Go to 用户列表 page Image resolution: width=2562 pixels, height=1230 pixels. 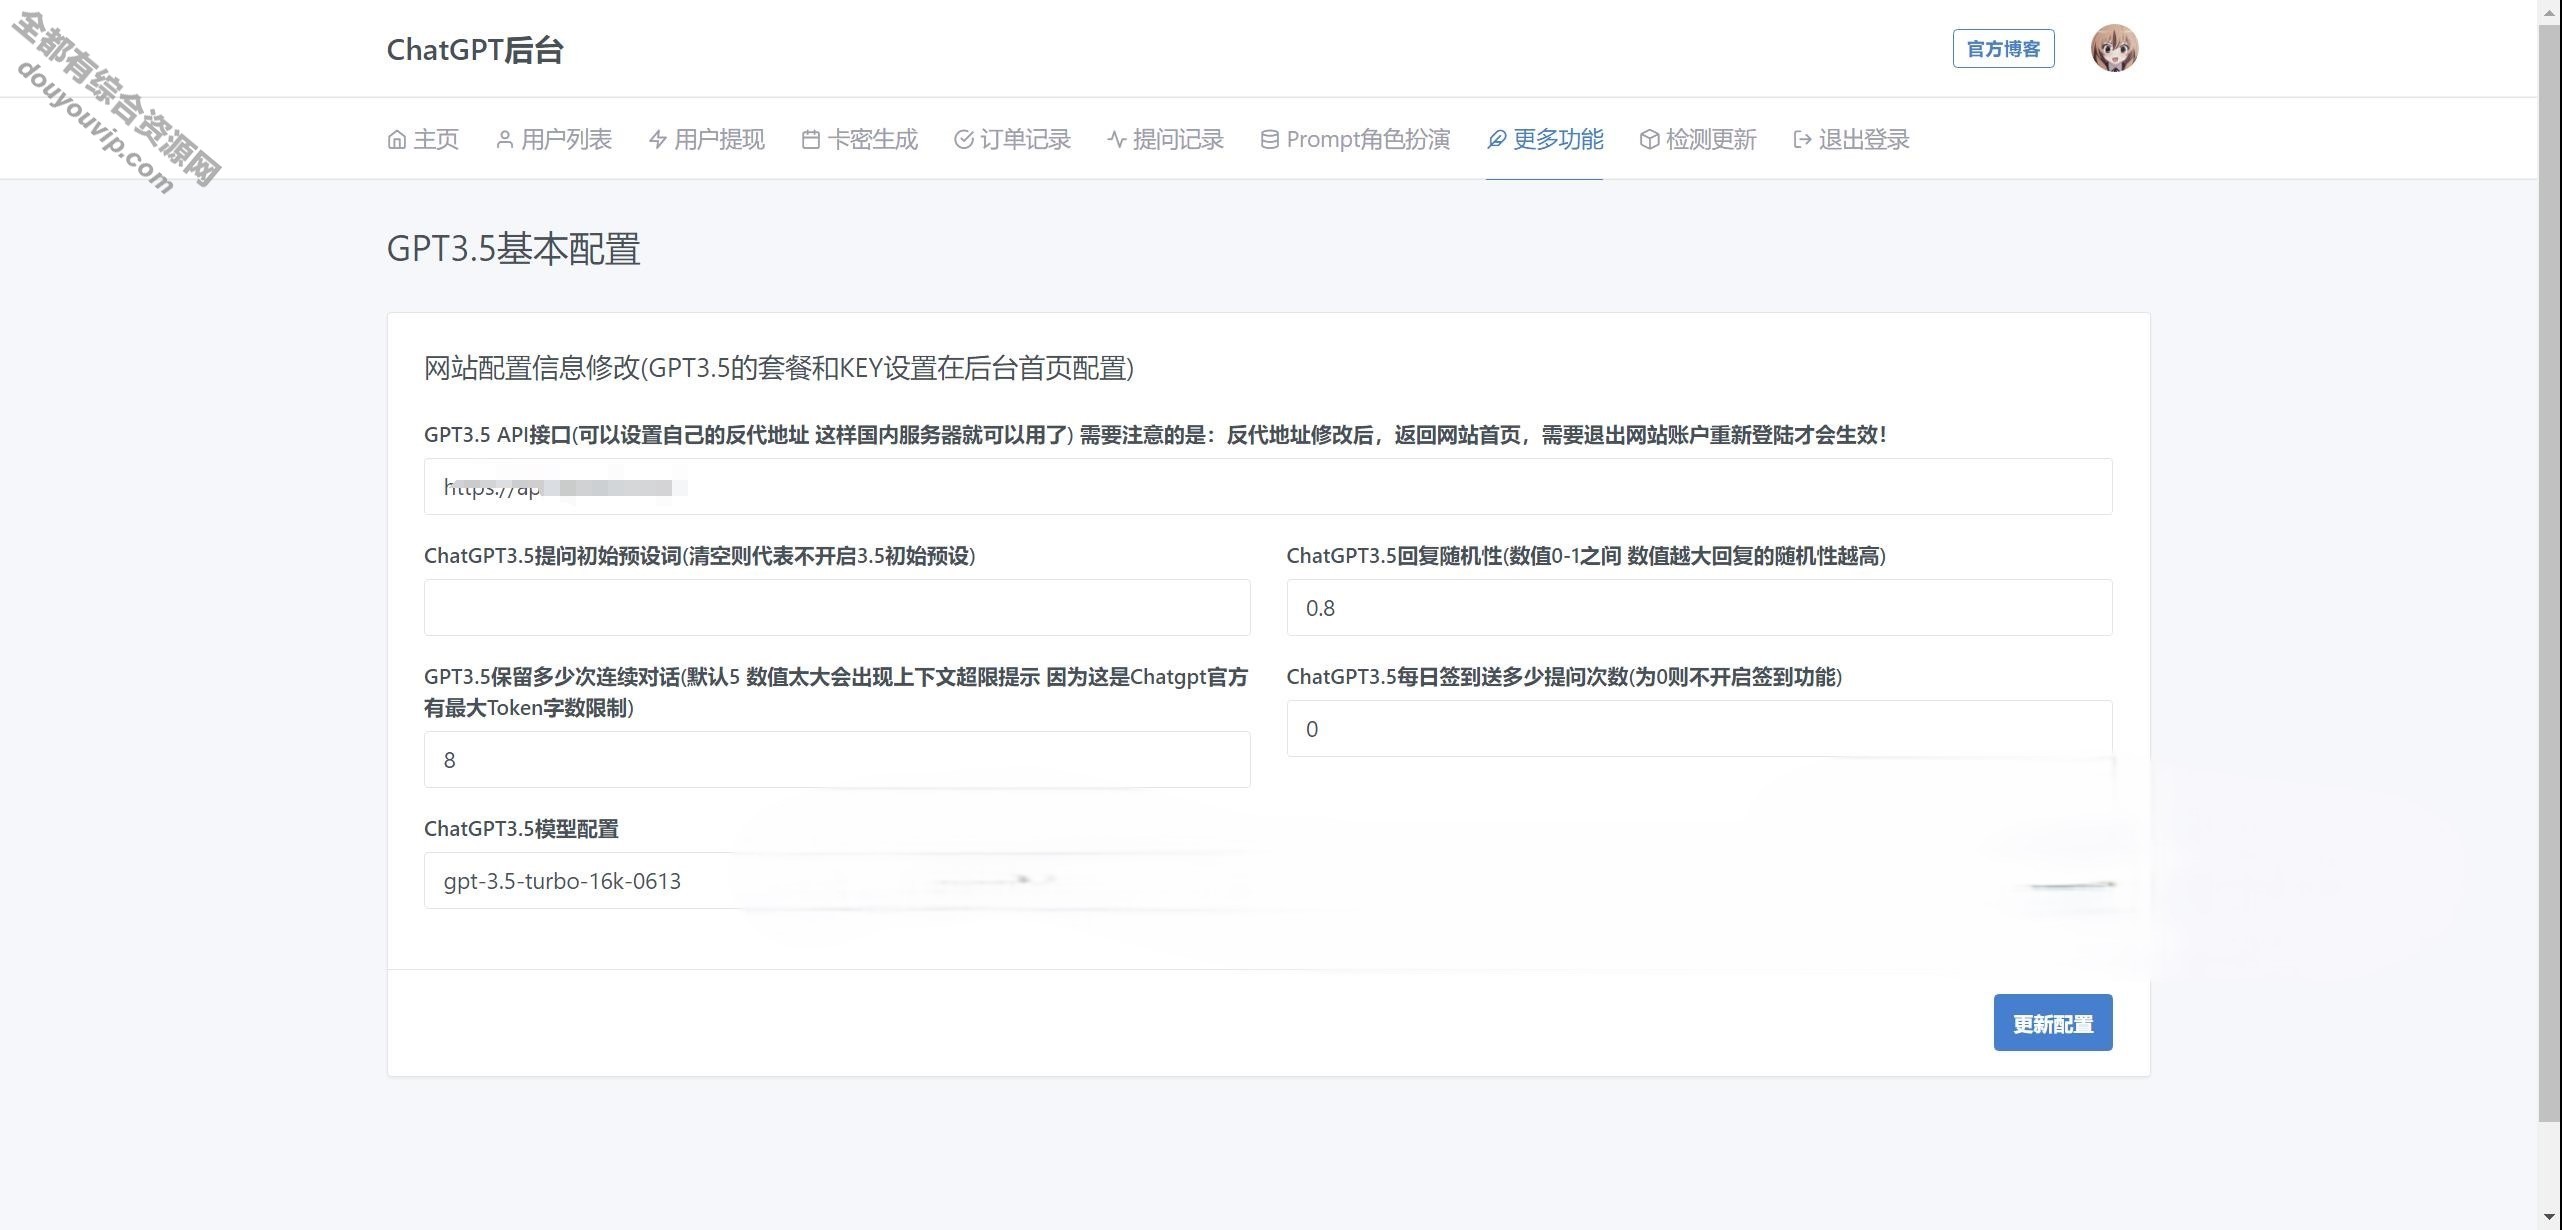[x=554, y=139]
